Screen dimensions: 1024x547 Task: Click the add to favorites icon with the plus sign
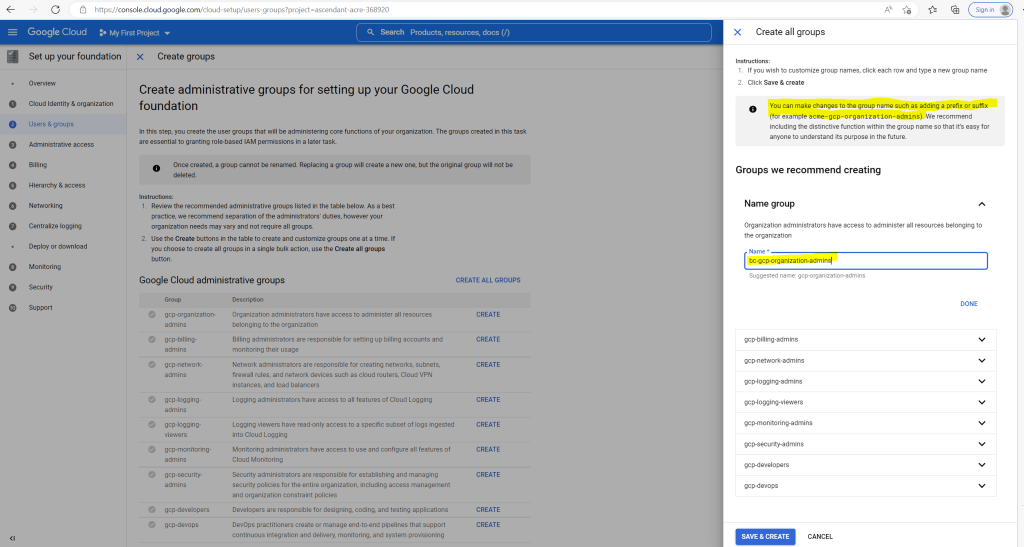(907, 10)
